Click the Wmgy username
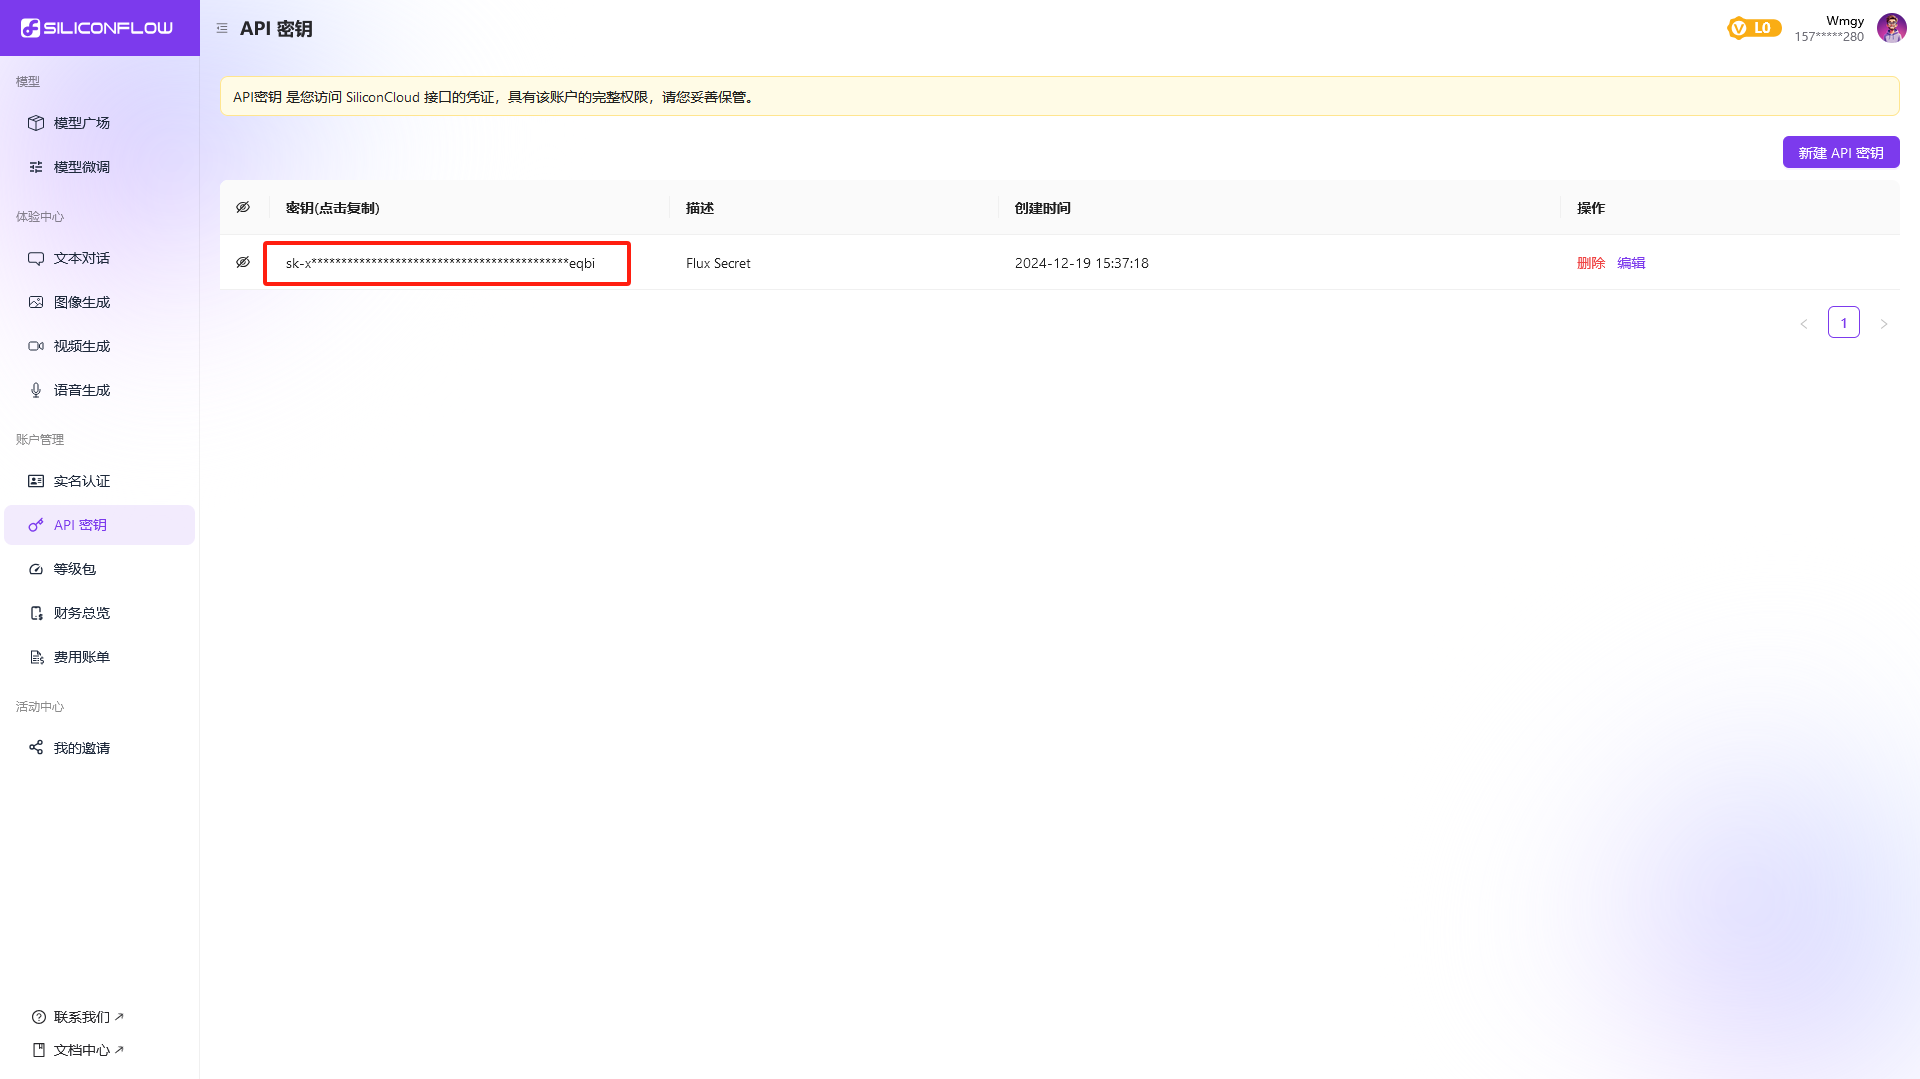The image size is (1920, 1079). [x=1845, y=20]
